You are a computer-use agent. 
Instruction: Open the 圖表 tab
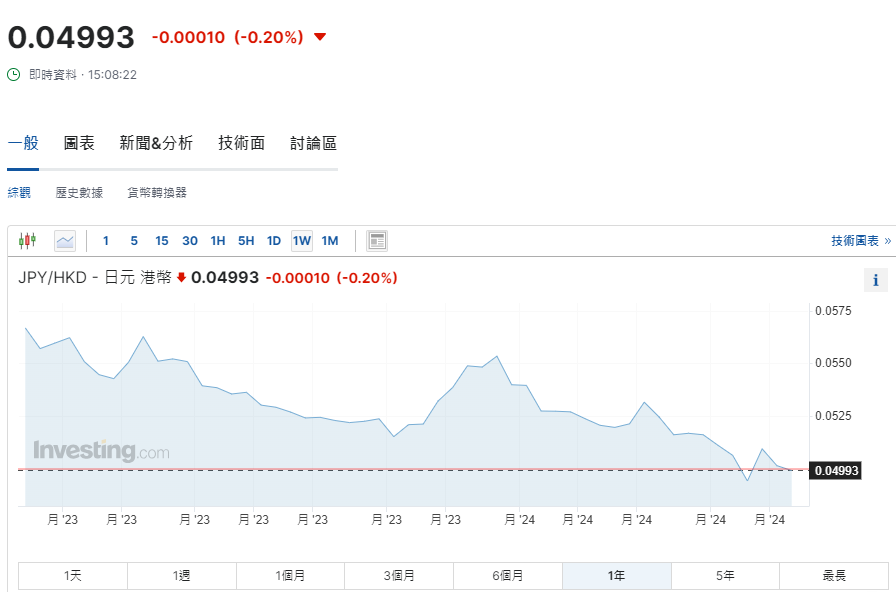(x=79, y=143)
